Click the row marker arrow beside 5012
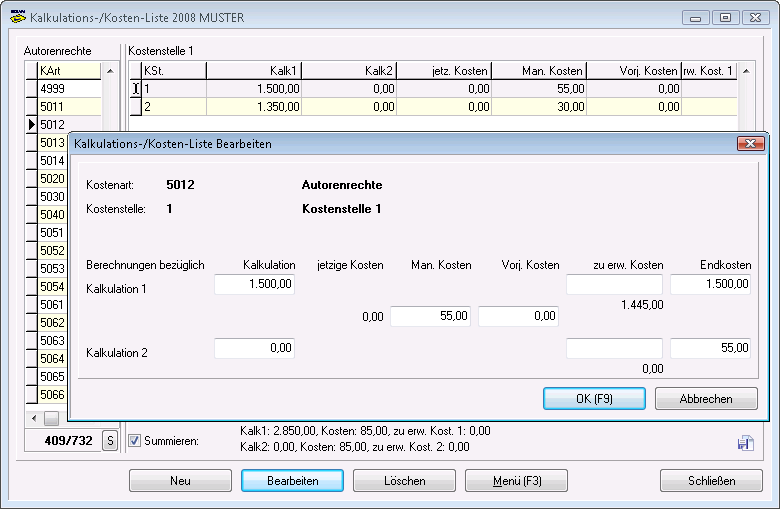780x509 pixels. [31, 124]
